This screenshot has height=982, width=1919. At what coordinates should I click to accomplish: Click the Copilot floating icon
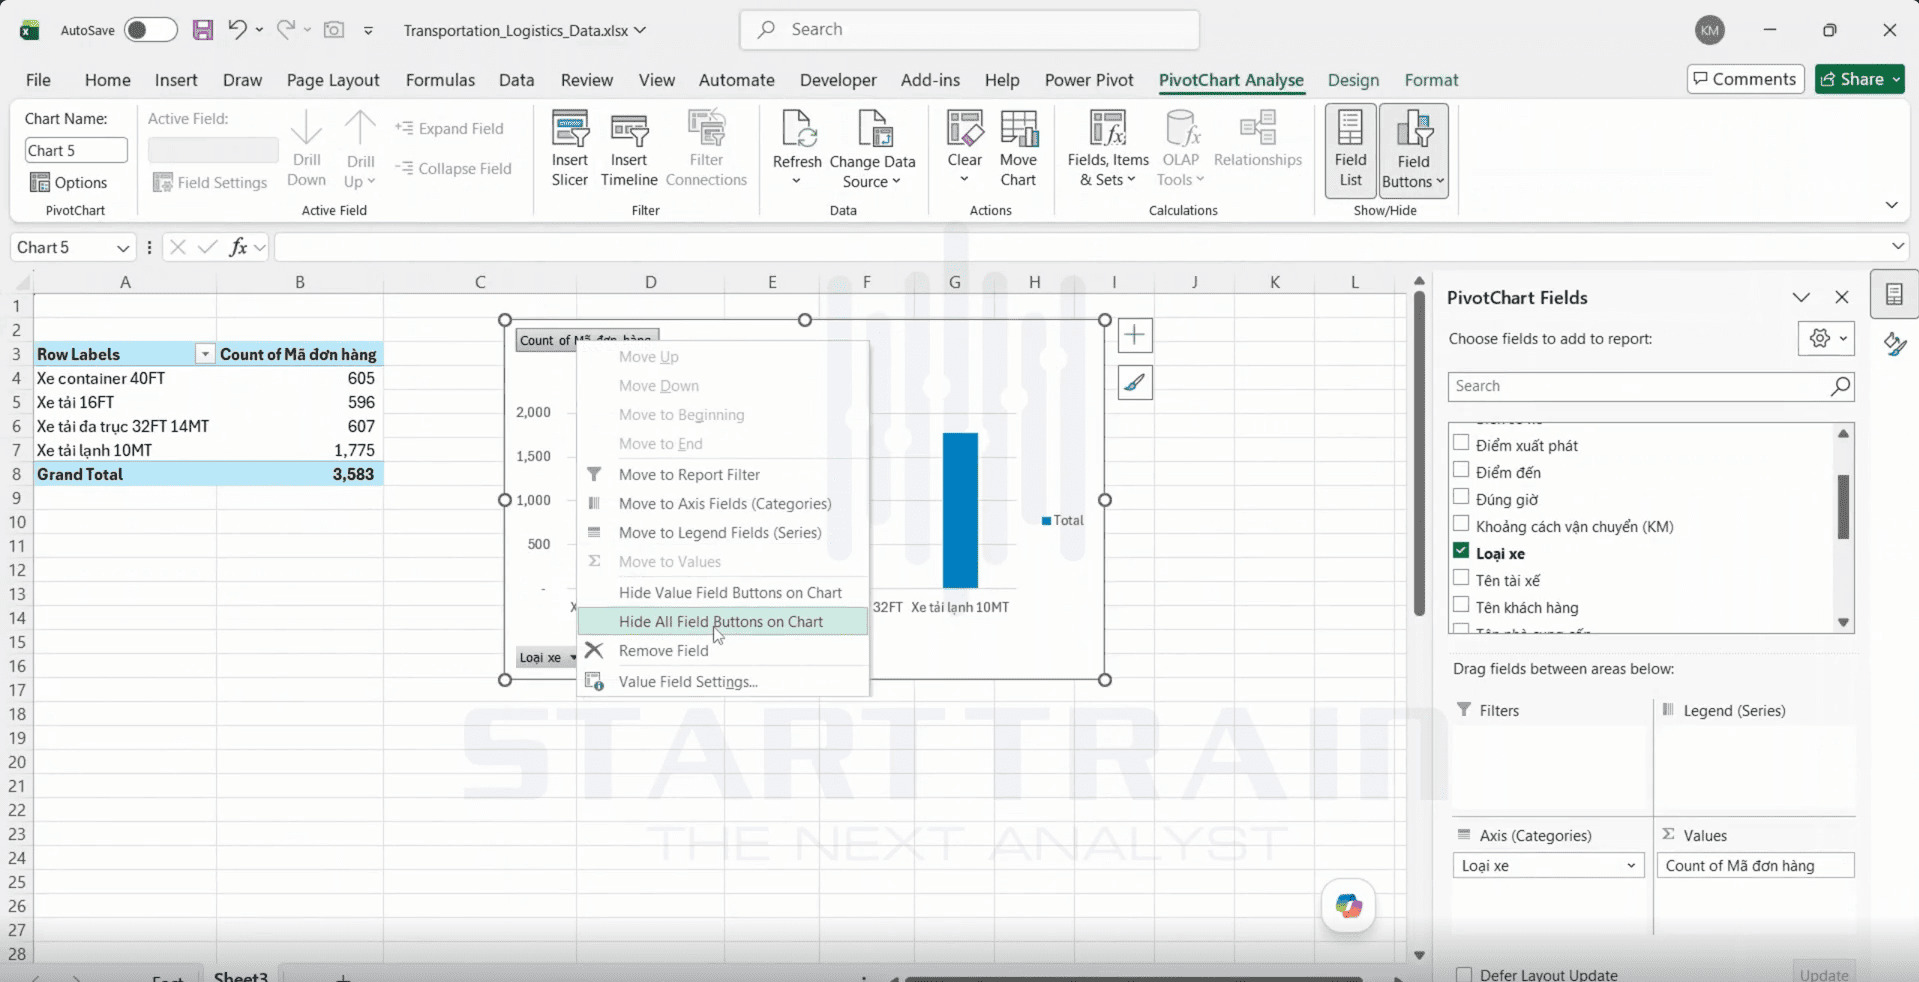point(1348,906)
